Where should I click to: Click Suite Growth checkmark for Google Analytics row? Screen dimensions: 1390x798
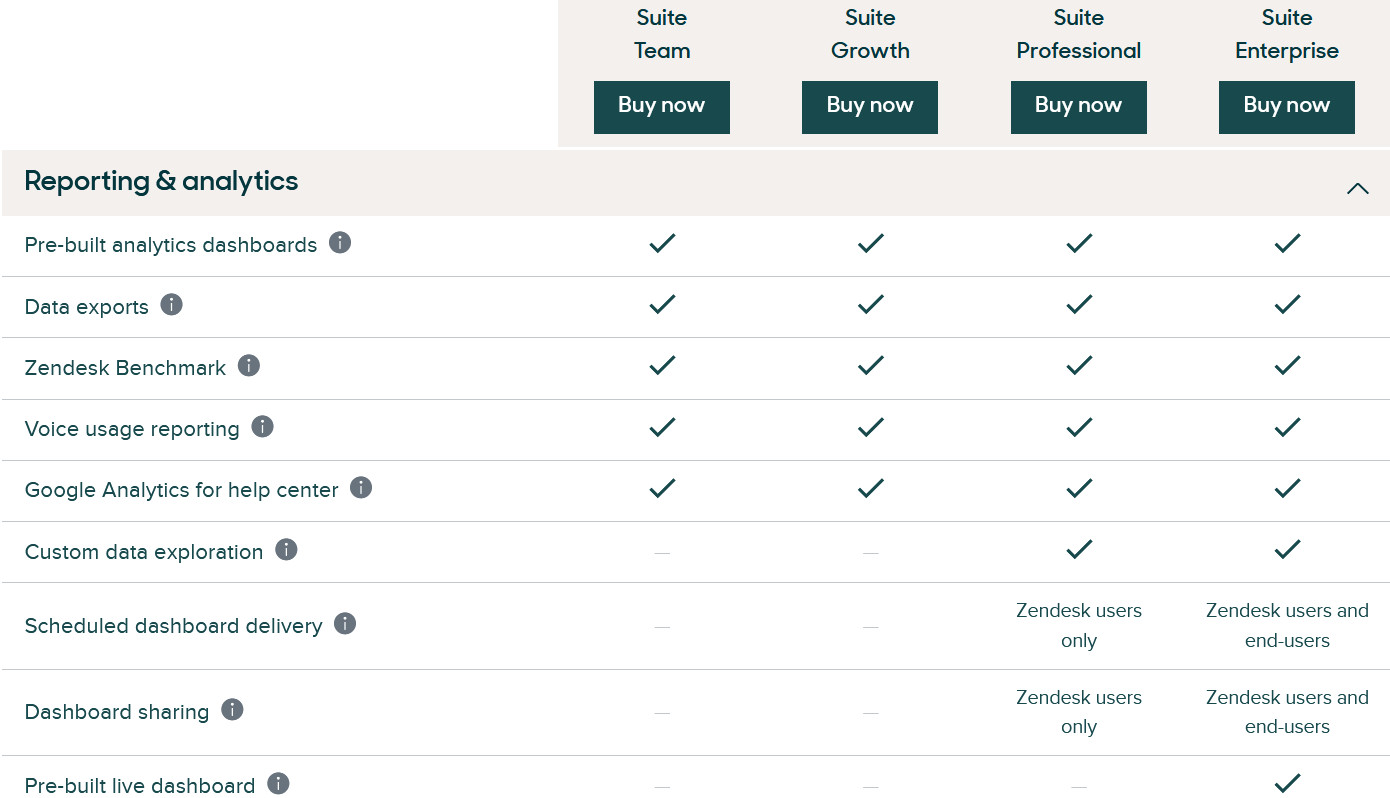[870, 488]
